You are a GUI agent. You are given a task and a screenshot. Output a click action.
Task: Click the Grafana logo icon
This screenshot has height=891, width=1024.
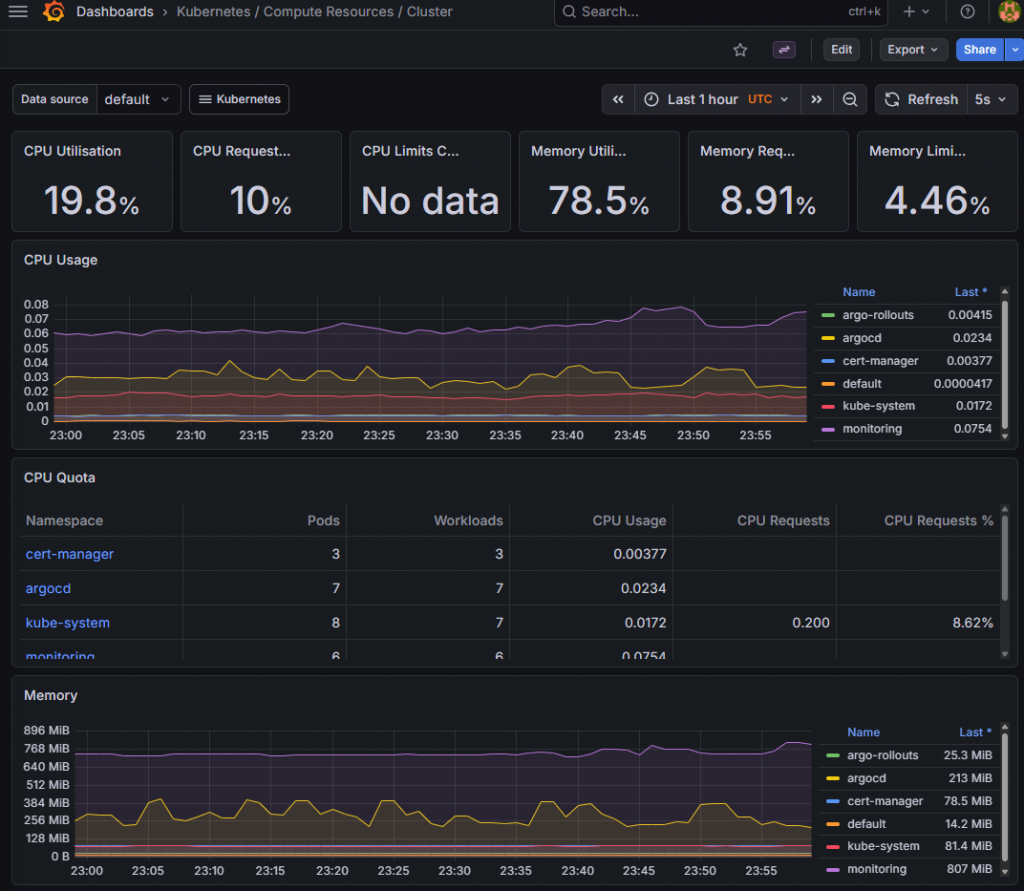click(55, 12)
